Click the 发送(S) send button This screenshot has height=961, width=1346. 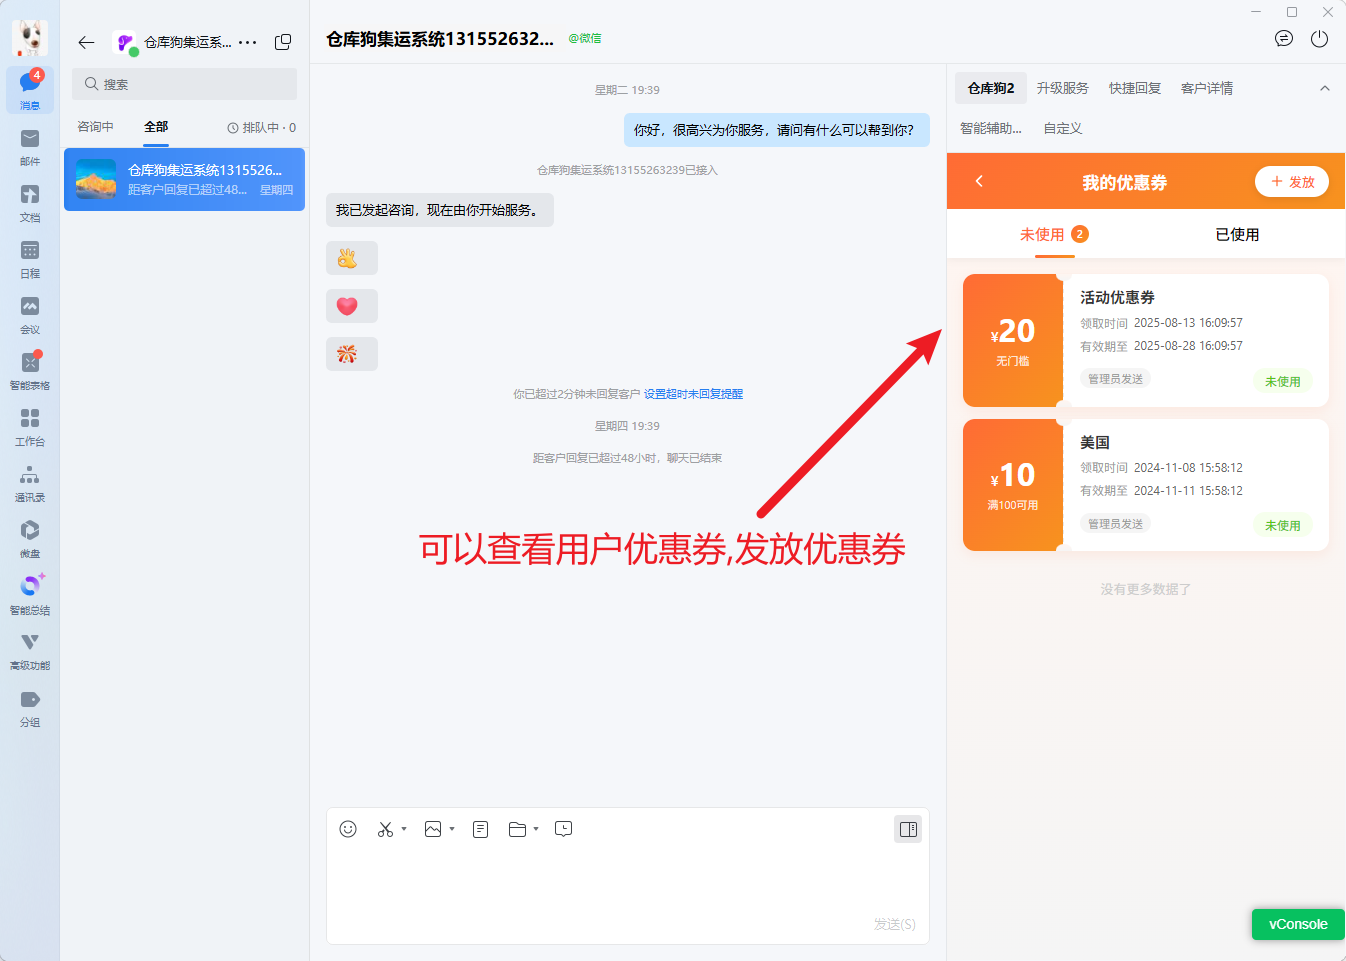click(894, 924)
